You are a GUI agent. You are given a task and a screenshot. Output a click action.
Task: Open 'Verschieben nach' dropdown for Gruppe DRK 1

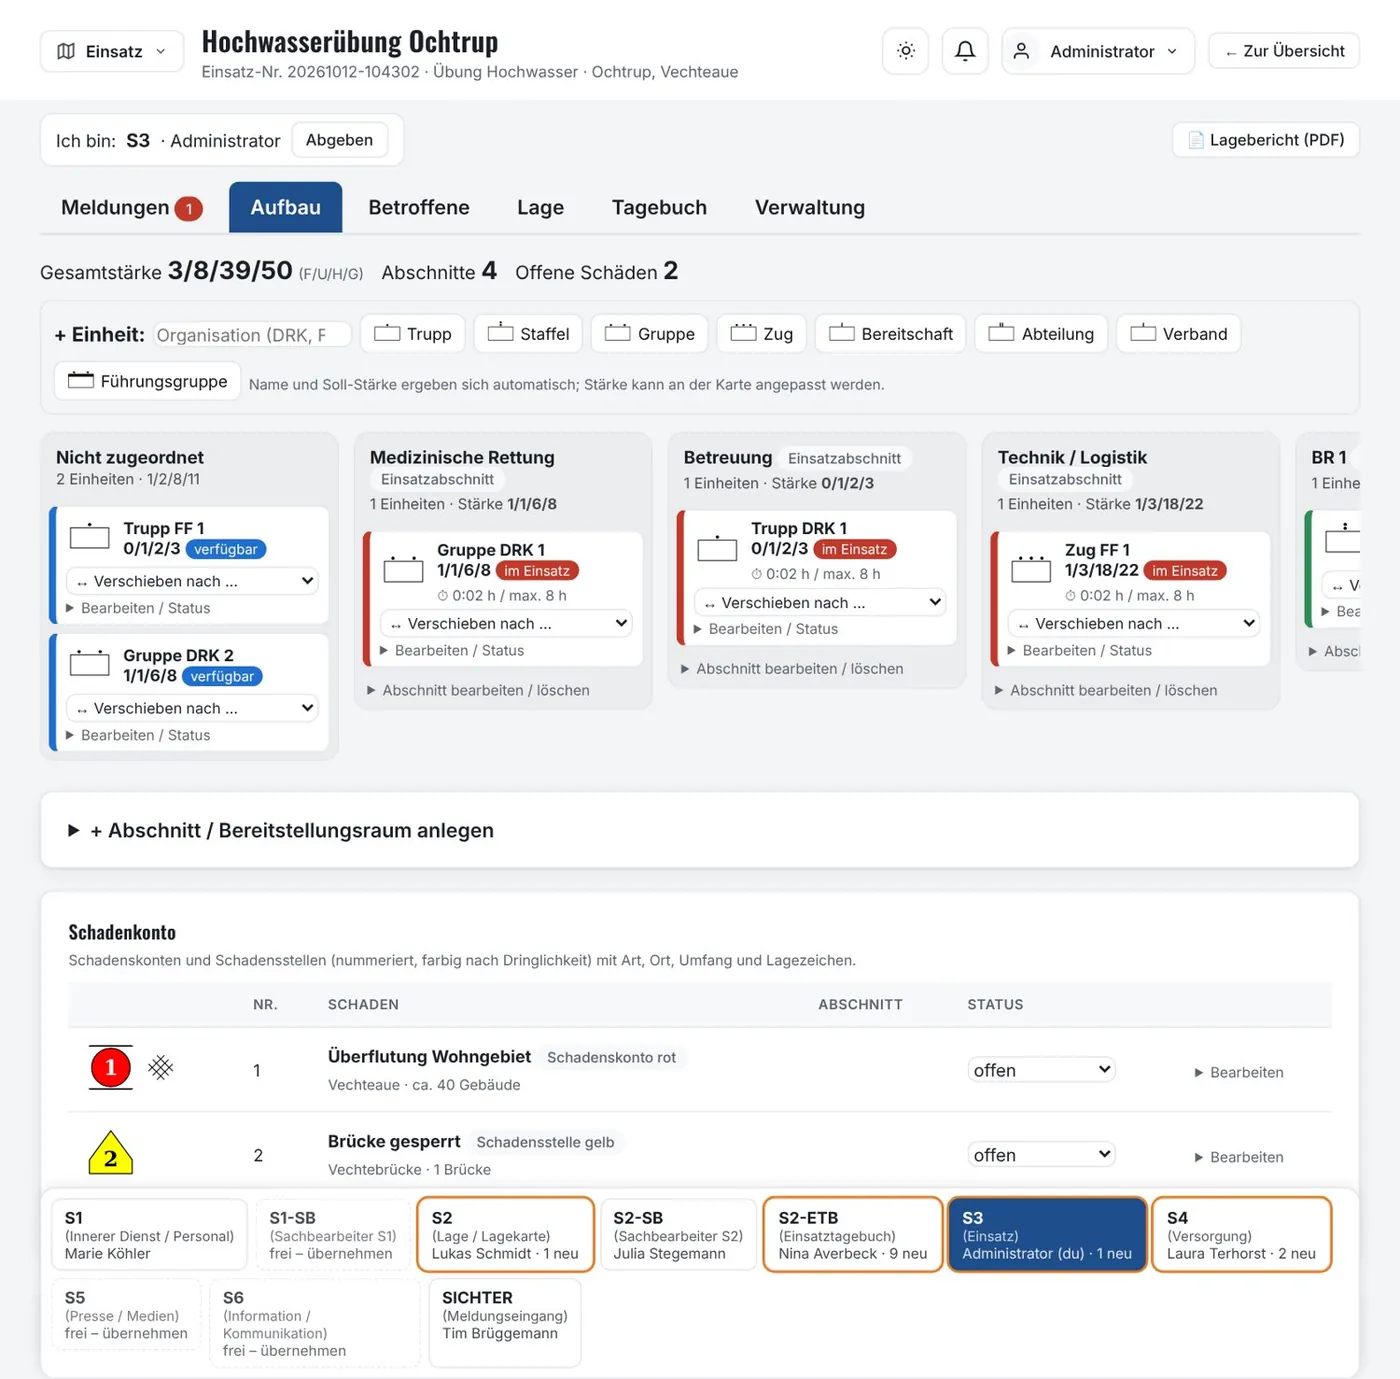507,623
